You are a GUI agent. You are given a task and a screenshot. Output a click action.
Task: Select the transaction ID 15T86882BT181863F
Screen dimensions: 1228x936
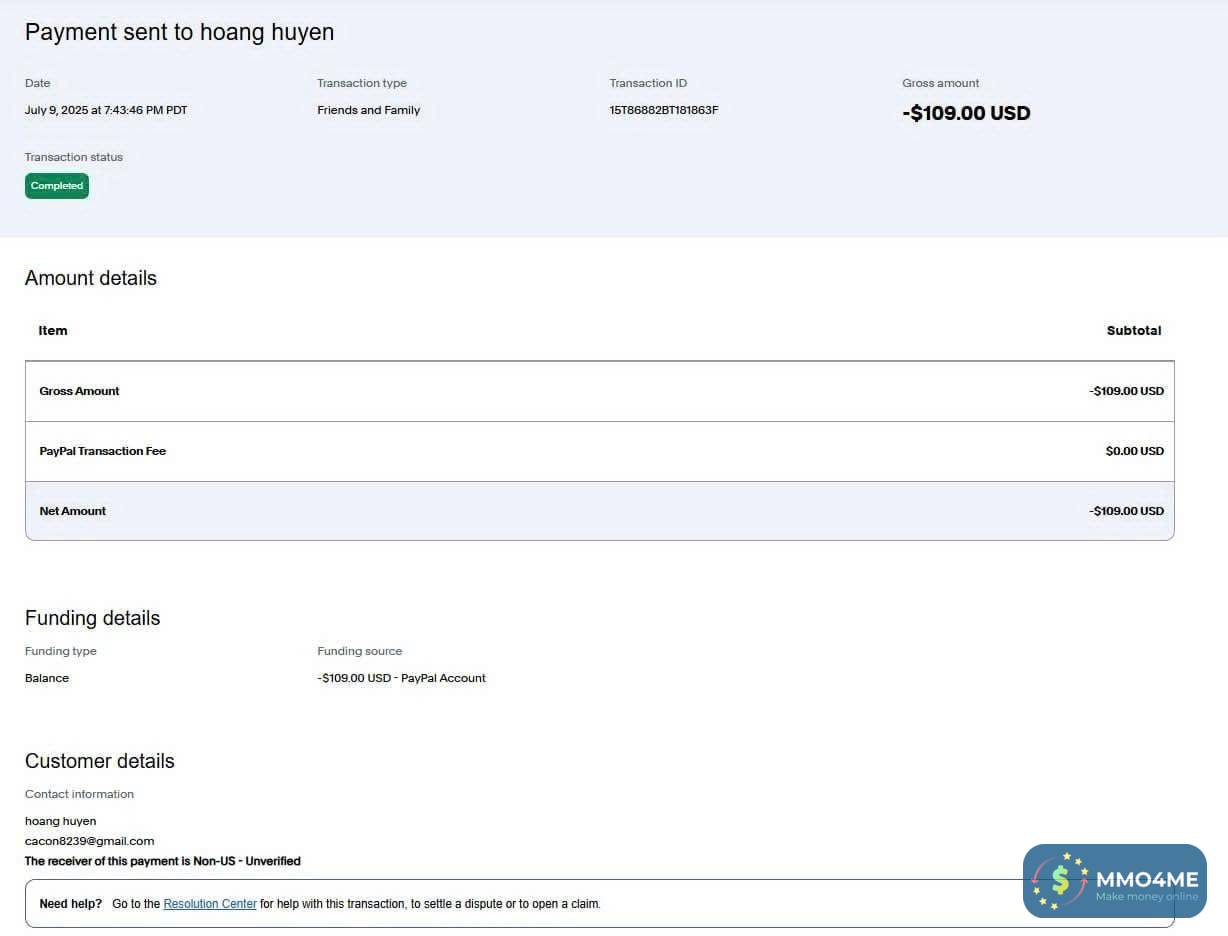click(664, 110)
